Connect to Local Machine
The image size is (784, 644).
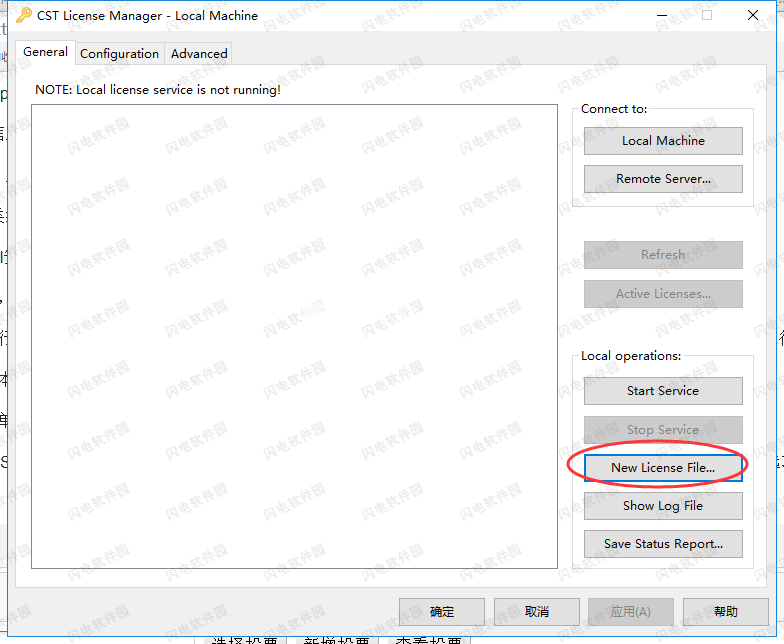point(663,141)
